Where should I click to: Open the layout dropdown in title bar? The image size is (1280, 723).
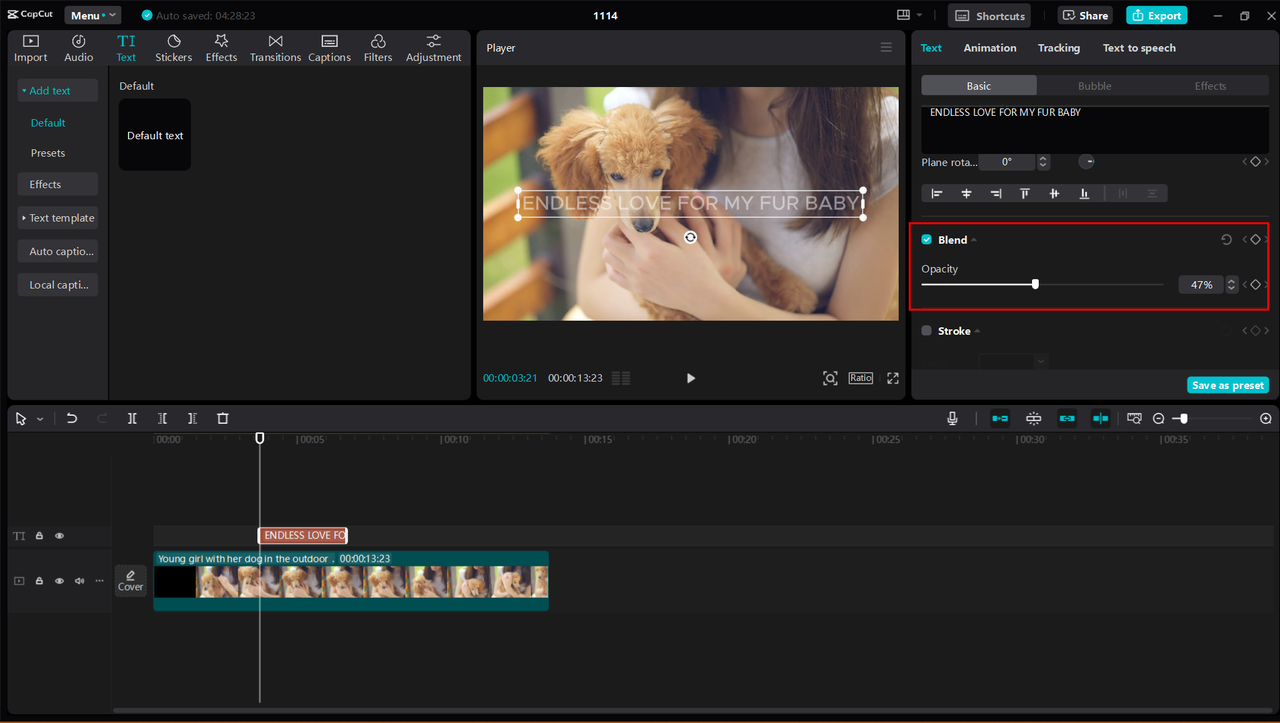point(909,15)
